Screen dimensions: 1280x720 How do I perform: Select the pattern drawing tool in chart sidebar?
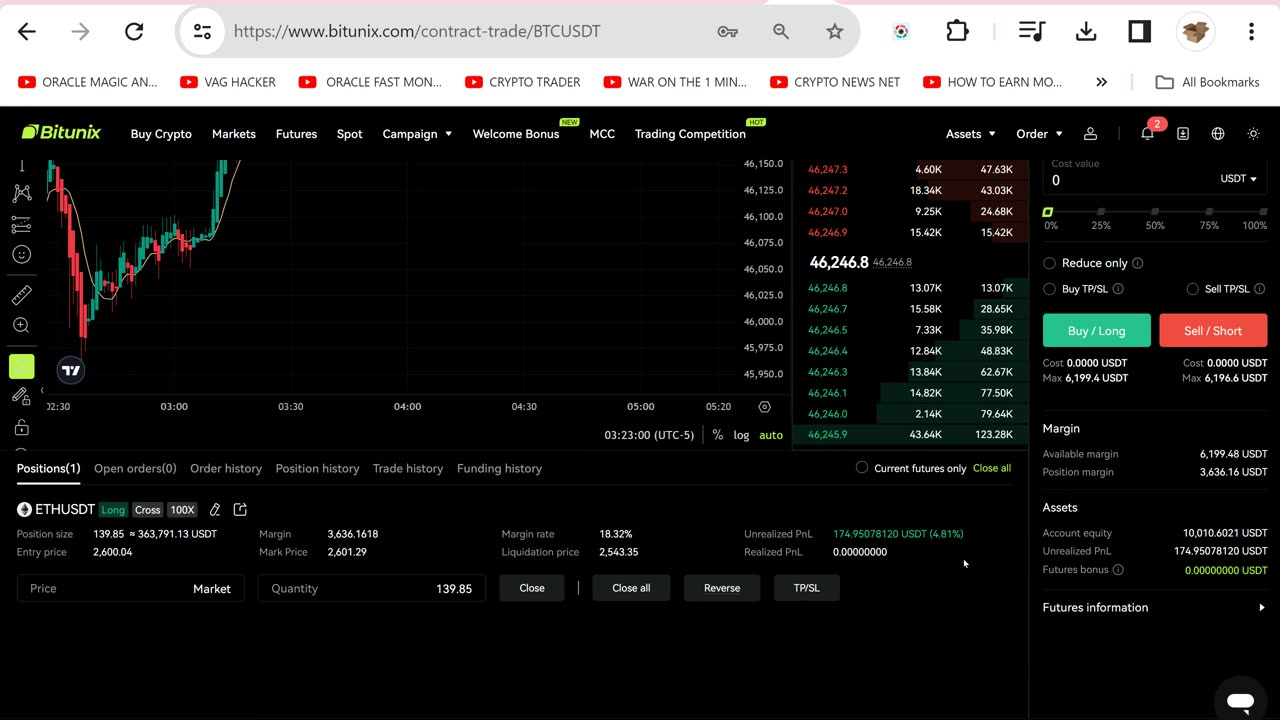point(21,193)
